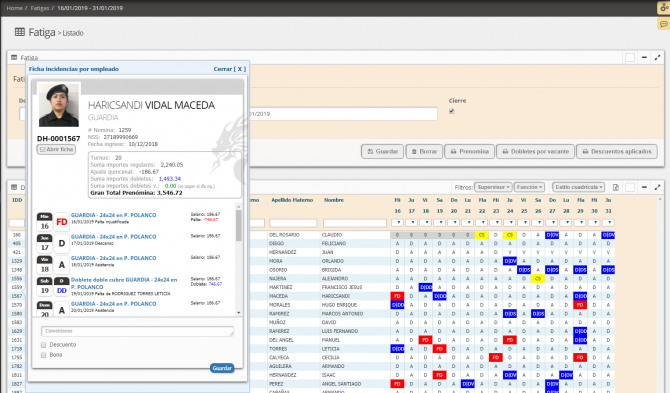Click the filter box under Nombre column
Viewport: 670px width, 393px height.
[x=355, y=223]
